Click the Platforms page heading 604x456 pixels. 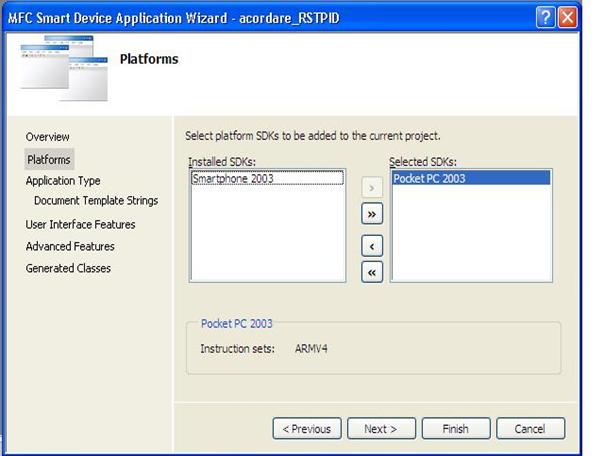[149, 59]
